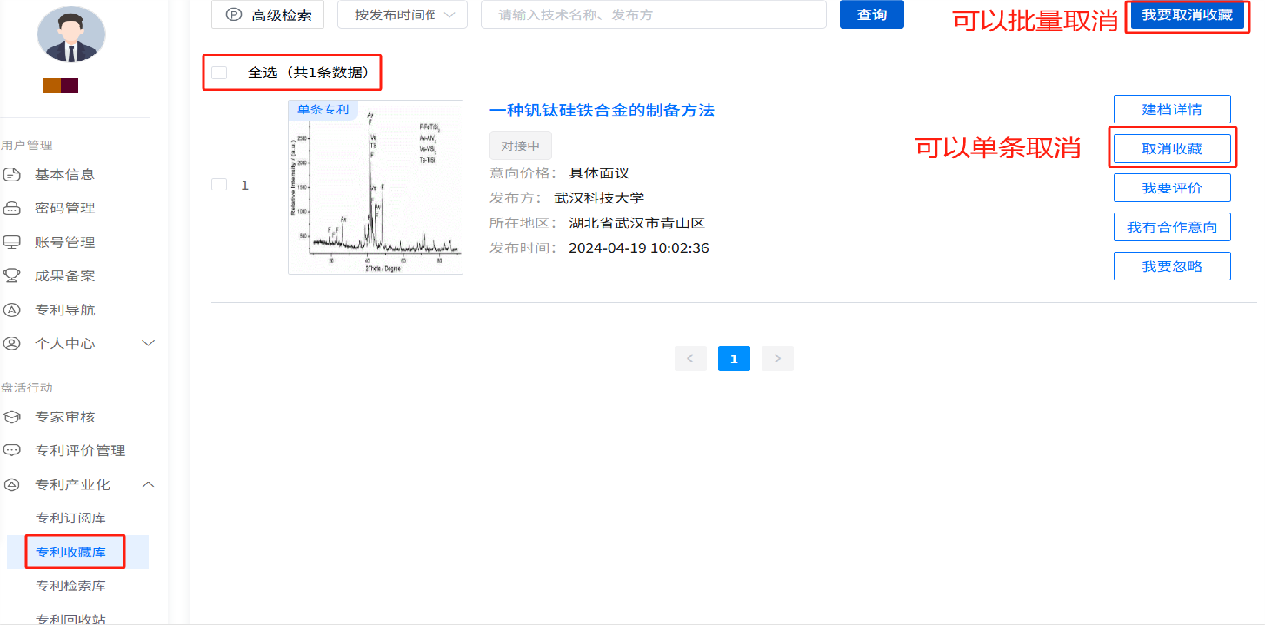The width and height of the screenshot is (1265, 625).
Task: Click the user avatar picture
Action: coord(71,34)
